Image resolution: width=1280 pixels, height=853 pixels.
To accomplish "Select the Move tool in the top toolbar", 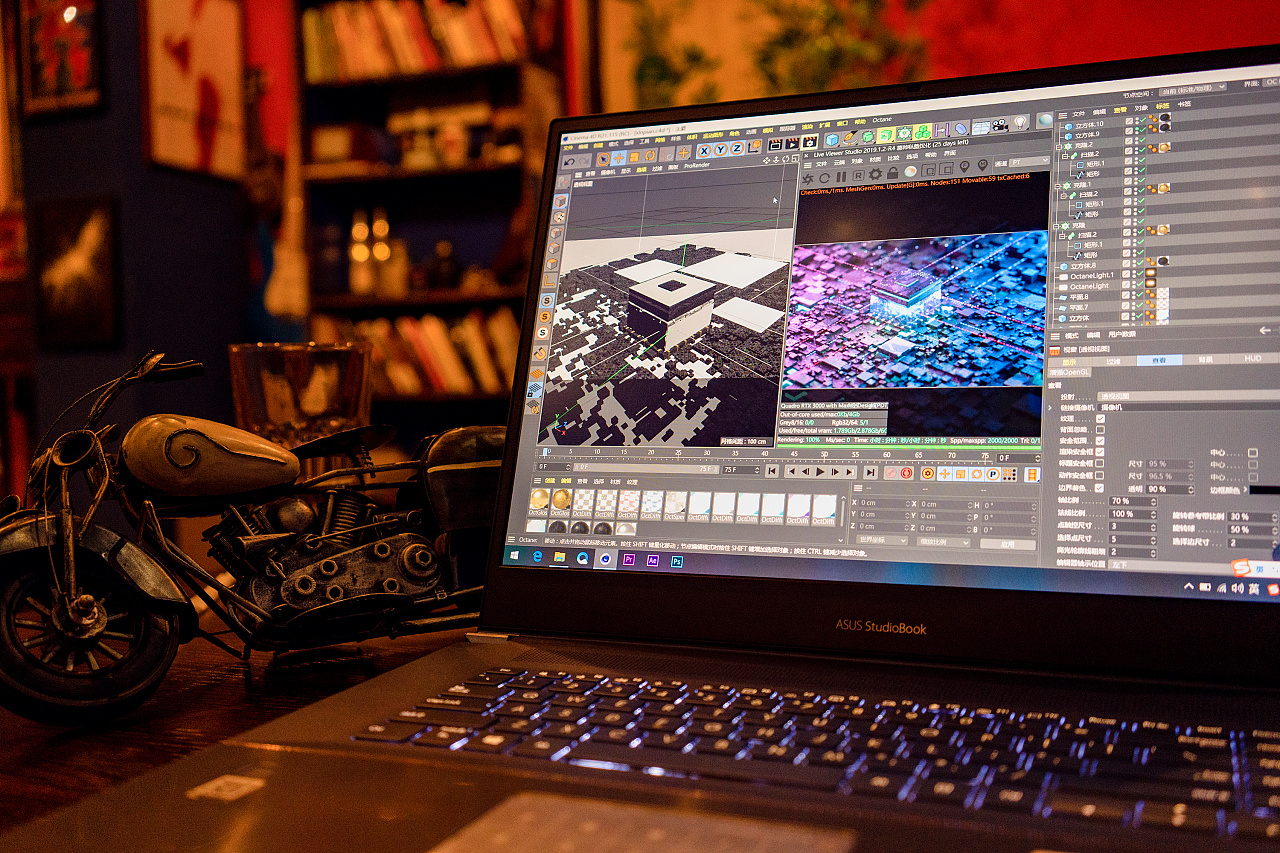I will (618, 157).
